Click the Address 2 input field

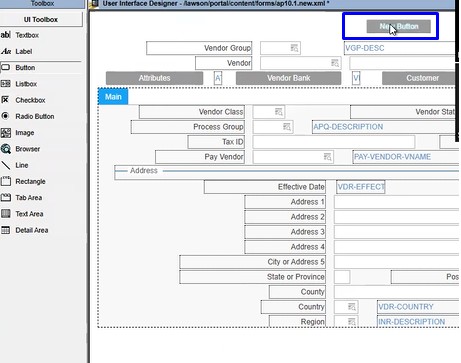[x=397, y=217]
